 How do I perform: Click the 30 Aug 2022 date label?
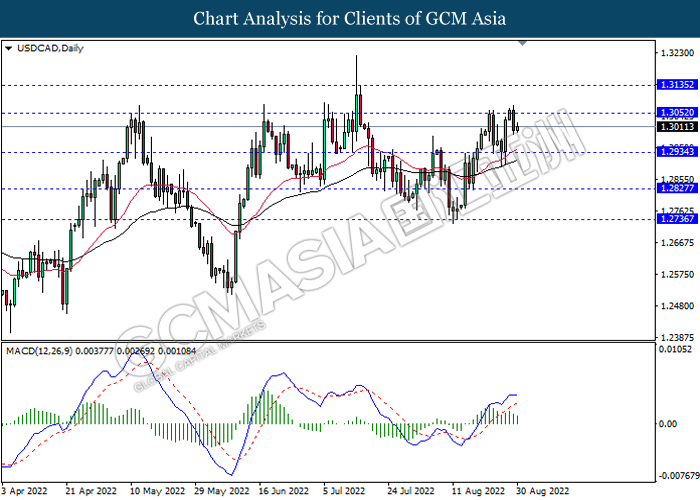tap(543, 491)
